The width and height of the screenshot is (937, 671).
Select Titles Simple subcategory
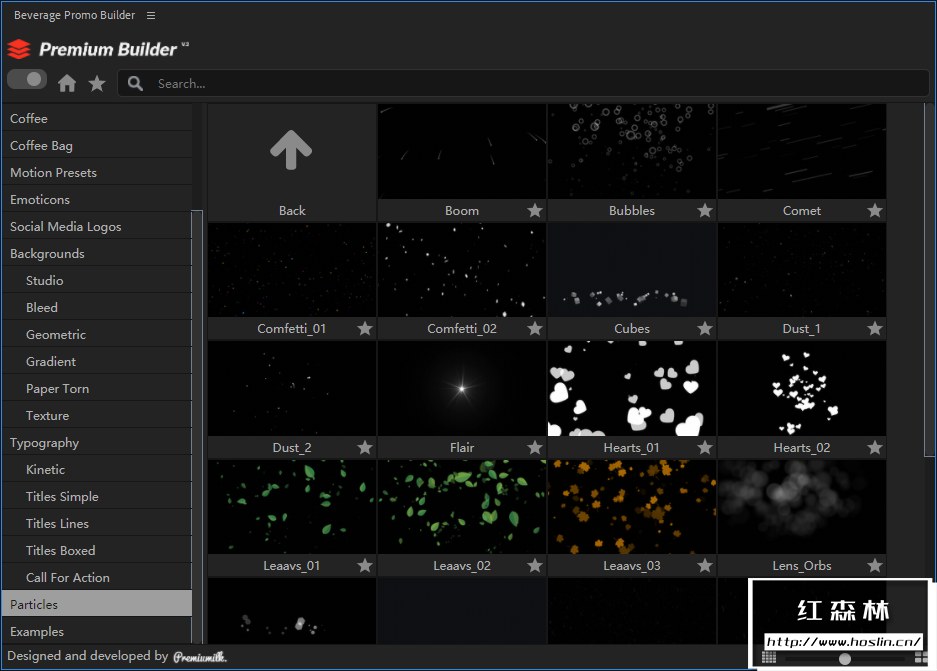tap(97, 497)
